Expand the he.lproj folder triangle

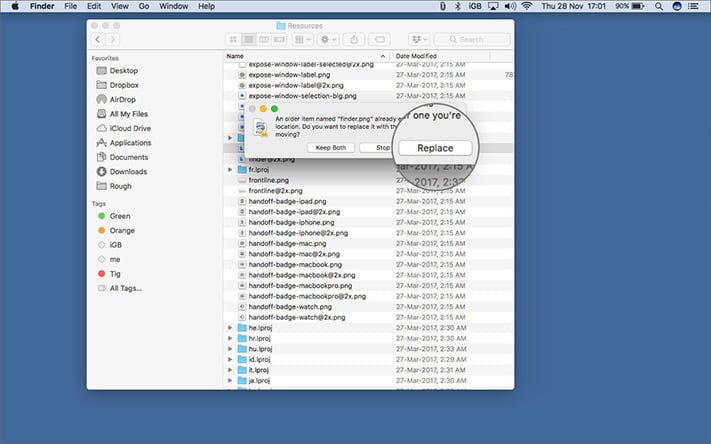tap(230, 327)
